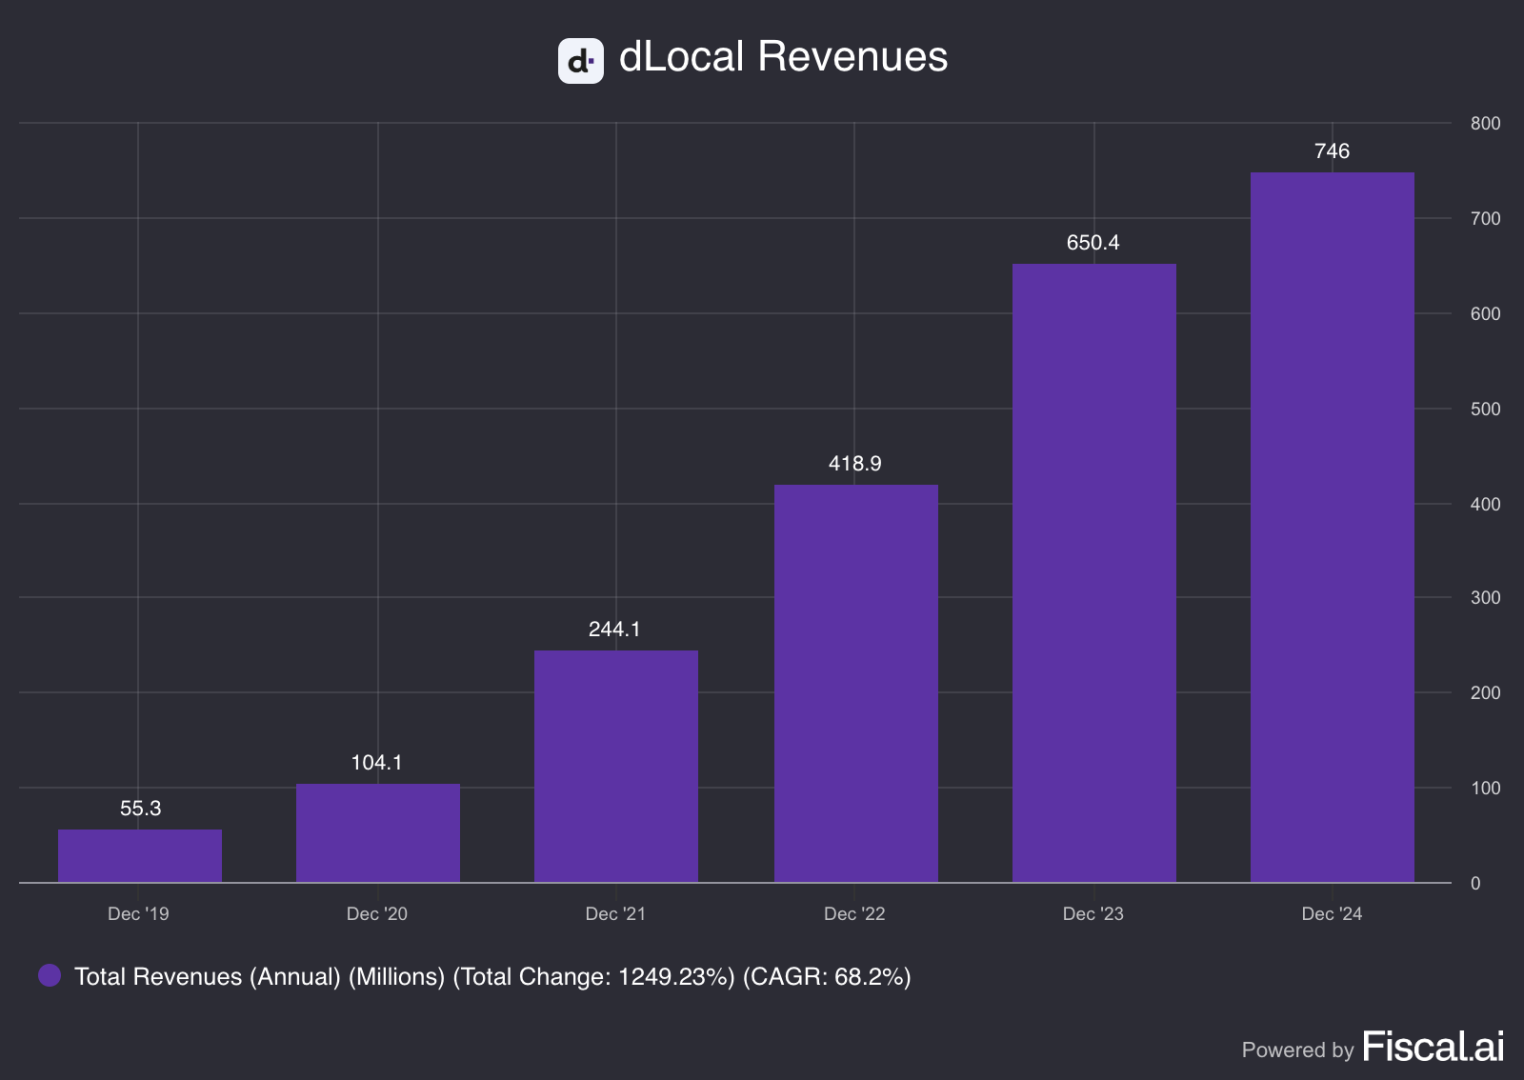
Task: Click the 'Dec '24' axis label
Action: pos(1332,914)
